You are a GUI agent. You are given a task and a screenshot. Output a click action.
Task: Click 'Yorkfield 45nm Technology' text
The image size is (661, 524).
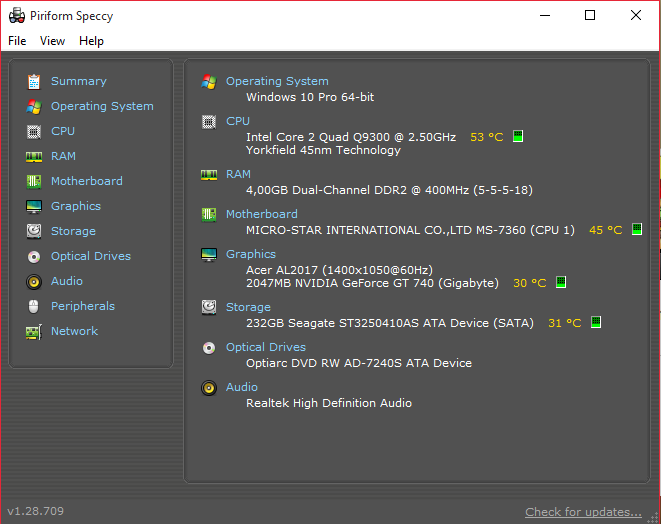[x=323, y=150]
